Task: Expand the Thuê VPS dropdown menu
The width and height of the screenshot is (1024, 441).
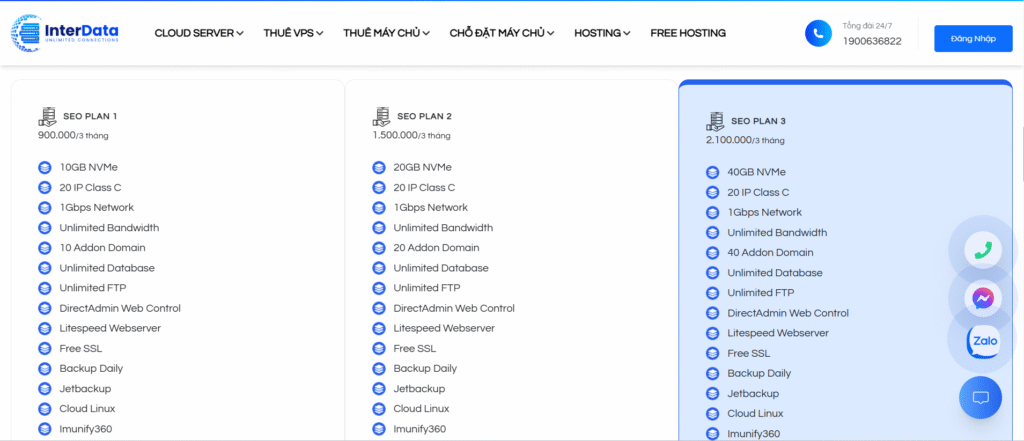Action: pos(293,33)
